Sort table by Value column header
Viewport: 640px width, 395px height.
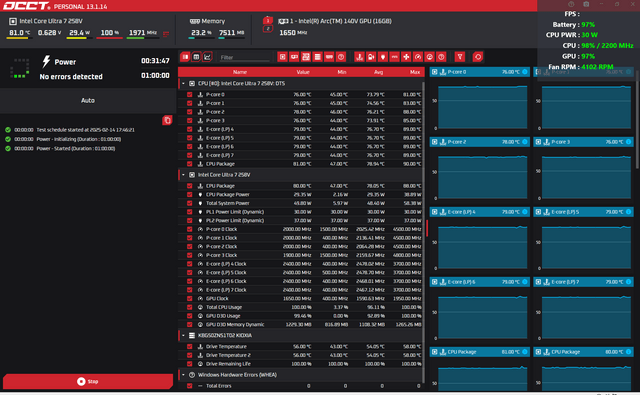click(x=303, y=72)
